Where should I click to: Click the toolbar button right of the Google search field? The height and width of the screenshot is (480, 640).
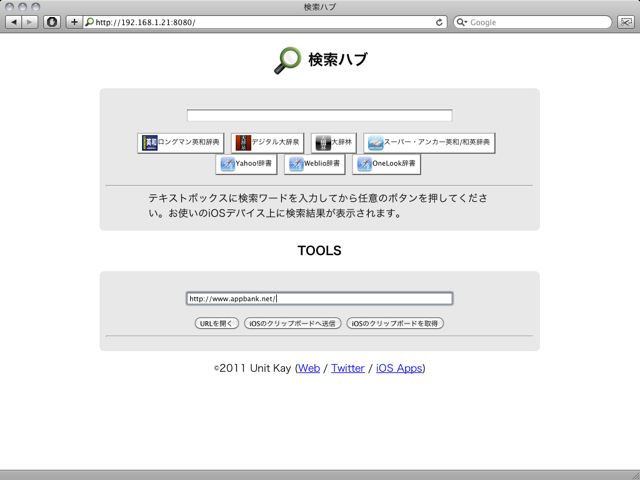pyautogui.click(x=625, y=22)
